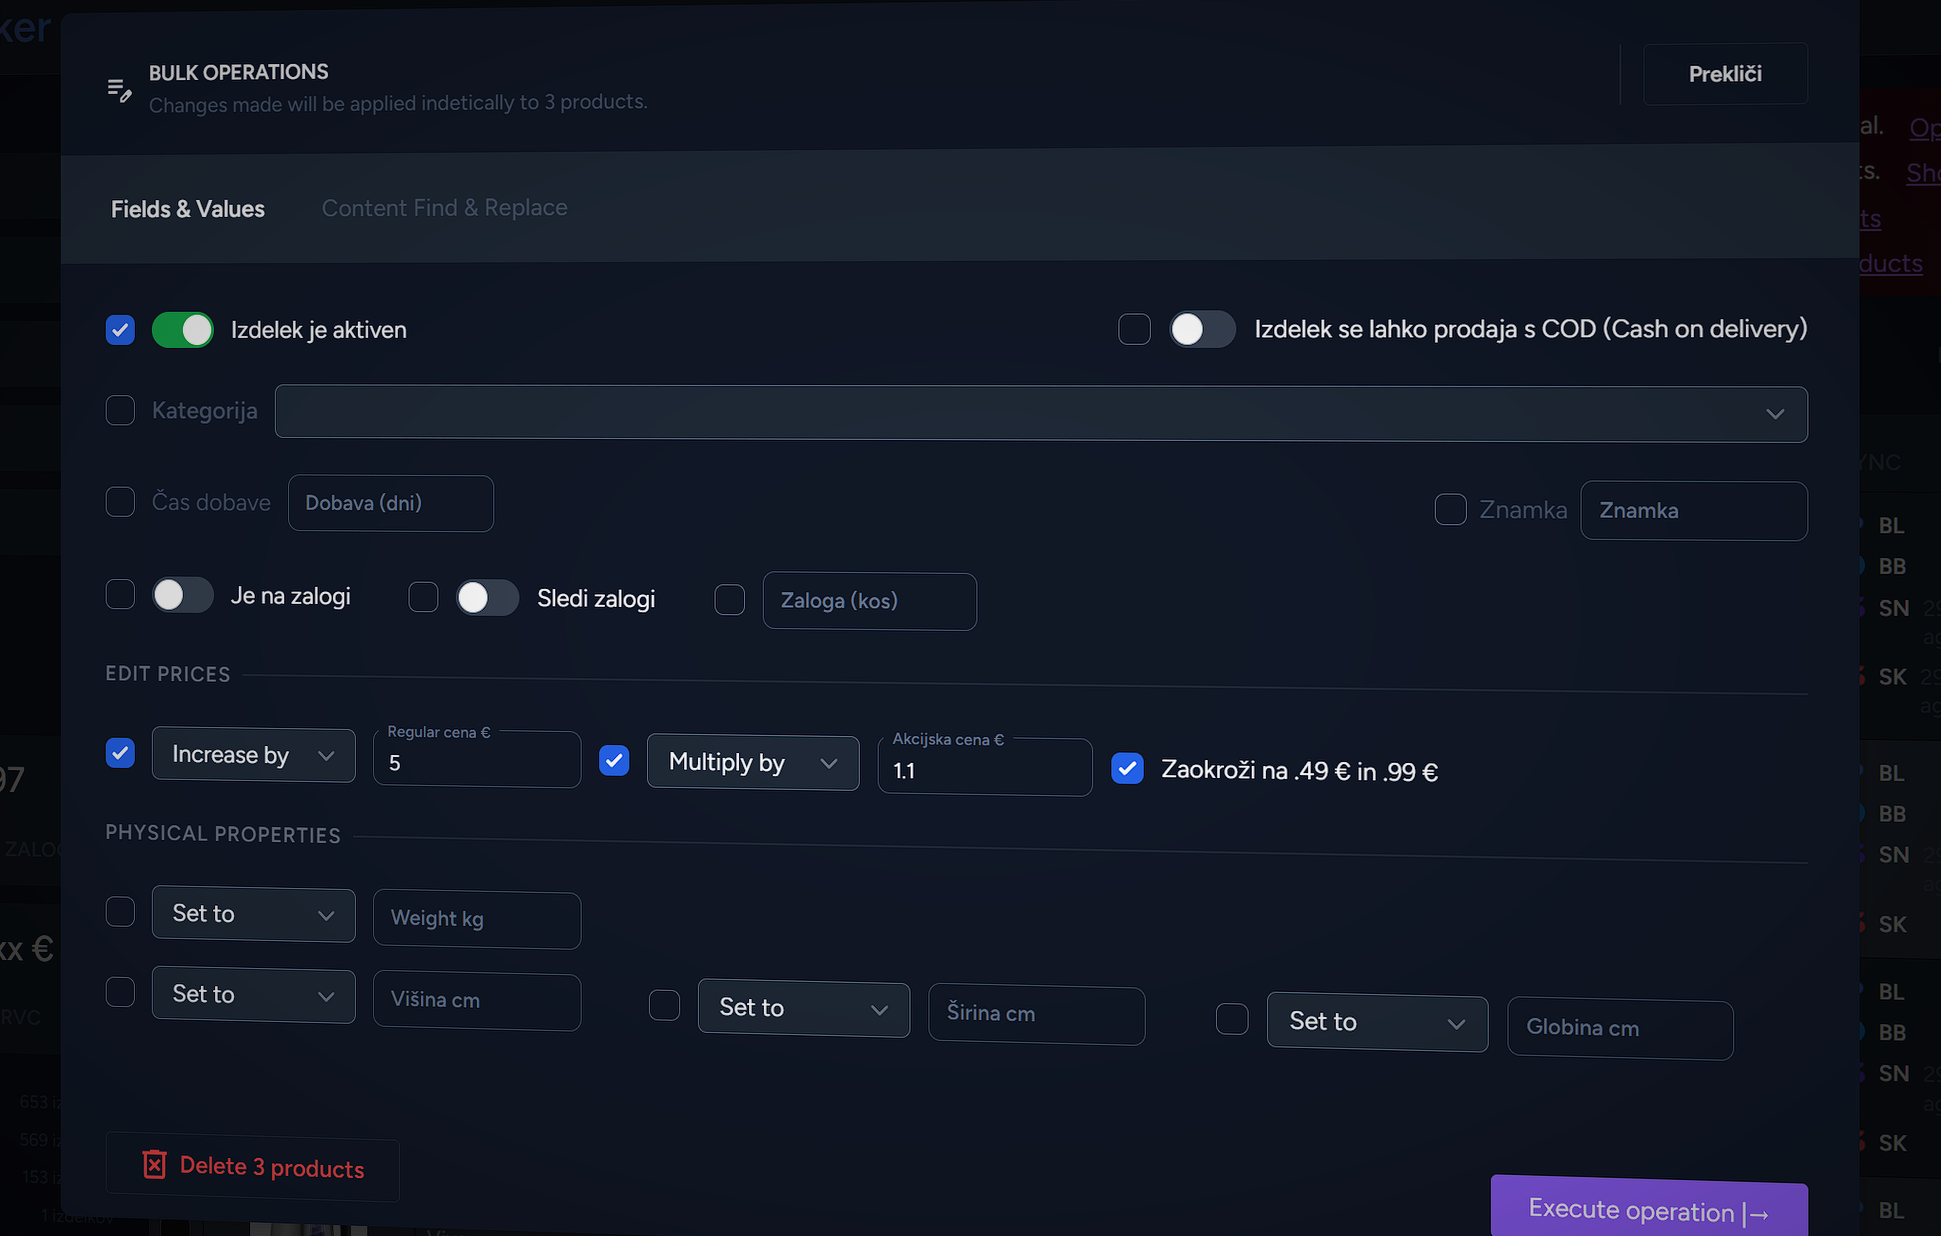The width and height of the screenshot is (1941, 1236).
Task: Open the Set to dropdown for Globina
Action: (1376, 1022)
